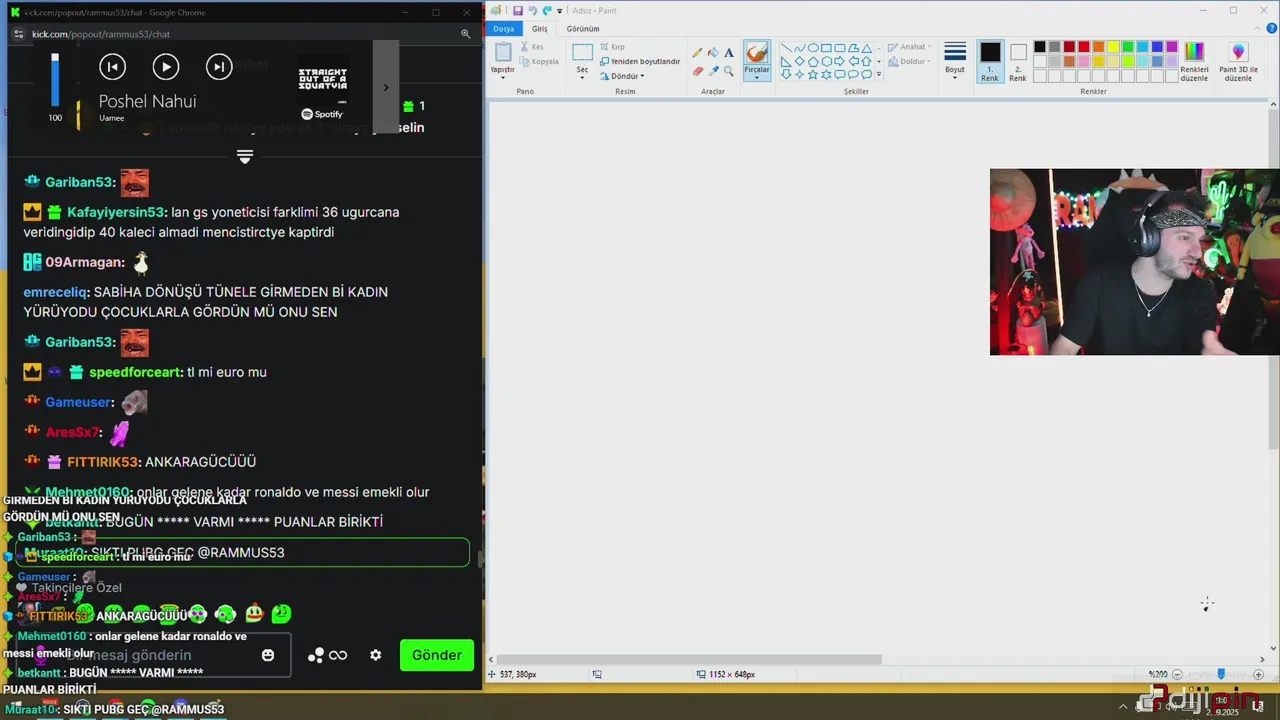Pick the straight line shape
1280x720 pixels.
coord(786,47)
